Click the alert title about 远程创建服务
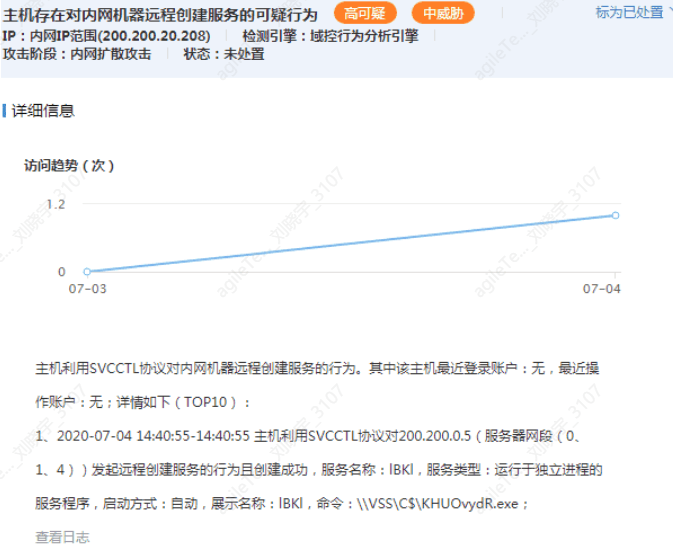The height and width of the screenshot is (549, 673). click(x=161, y=14)
